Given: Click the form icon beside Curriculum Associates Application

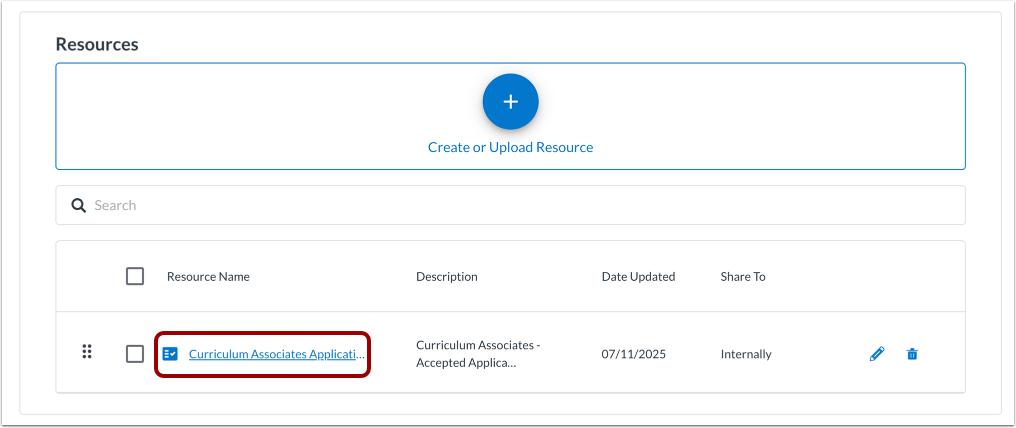Looking at the screenshot, I should (170, 354).
